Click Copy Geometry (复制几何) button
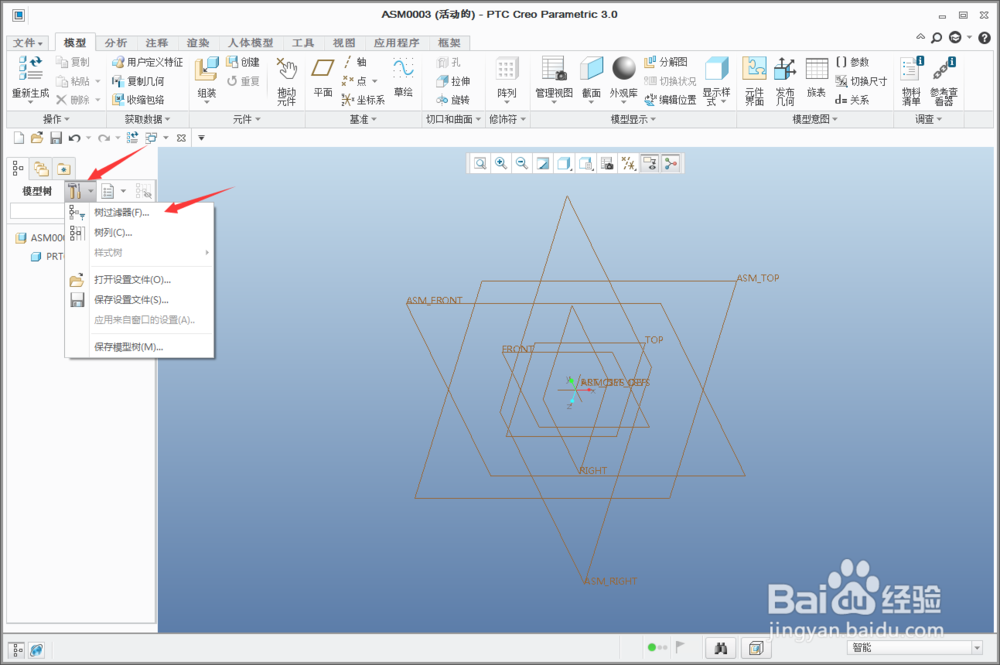Screen dimensions: 1000x665 pos(138,81)
